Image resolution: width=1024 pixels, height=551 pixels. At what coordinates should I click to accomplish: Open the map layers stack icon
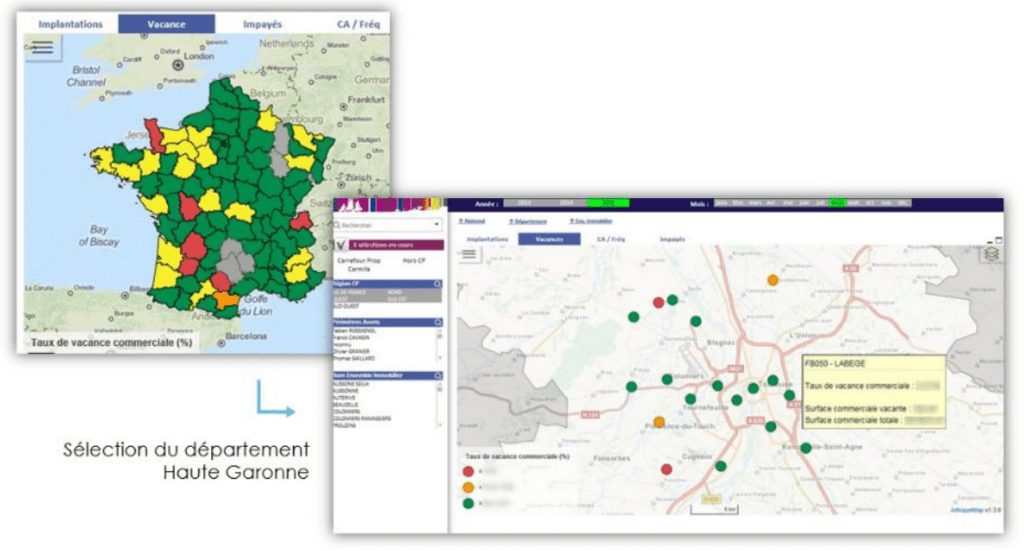(990, 254)
